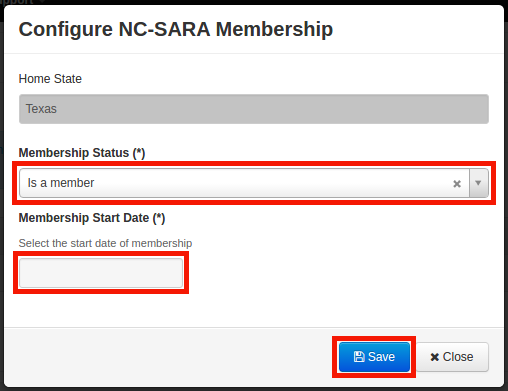
Task: Click the 'Home State' label
Action: [x=50, y=79]
